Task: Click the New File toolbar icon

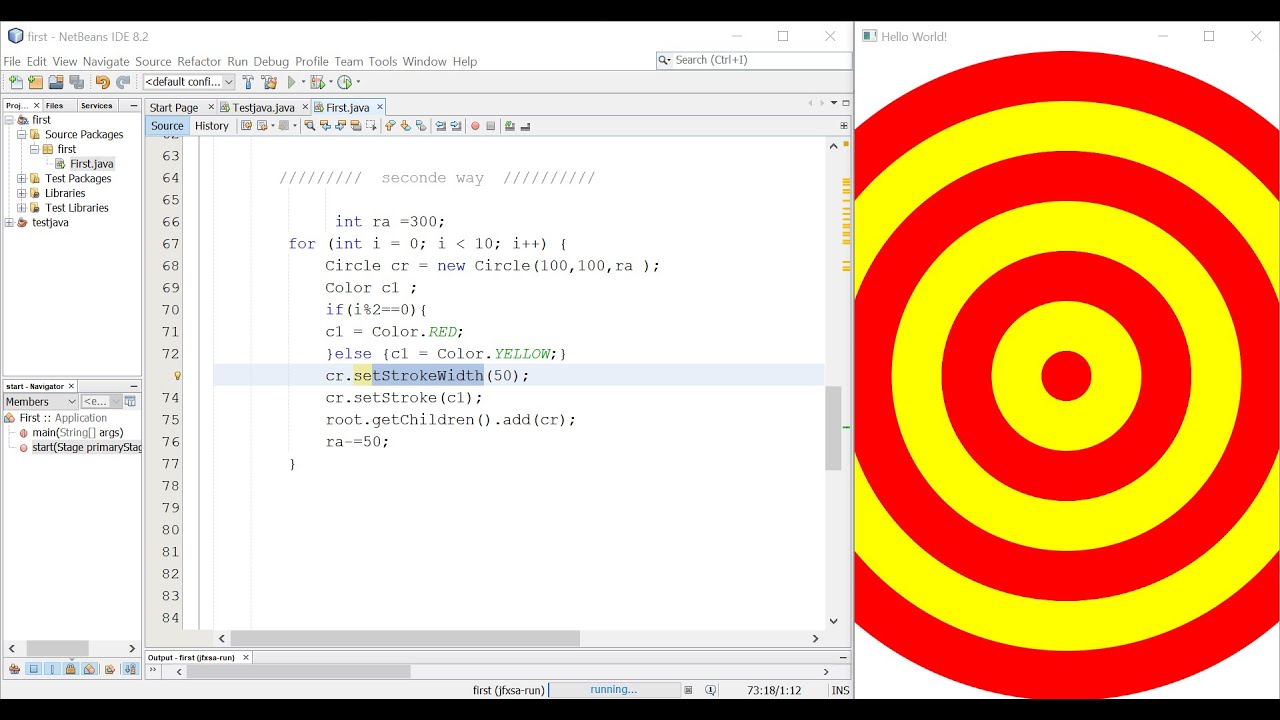Action: [15, 82]
